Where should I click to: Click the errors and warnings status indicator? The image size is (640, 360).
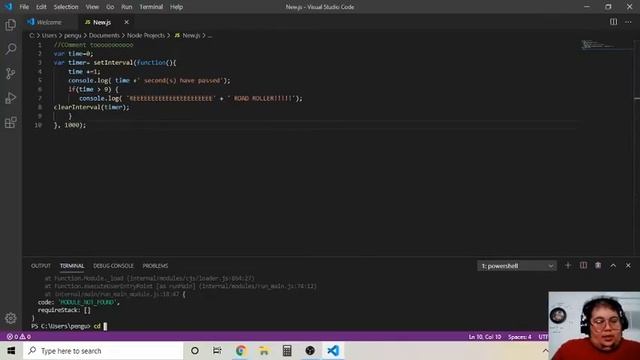[x=19, y=337]
